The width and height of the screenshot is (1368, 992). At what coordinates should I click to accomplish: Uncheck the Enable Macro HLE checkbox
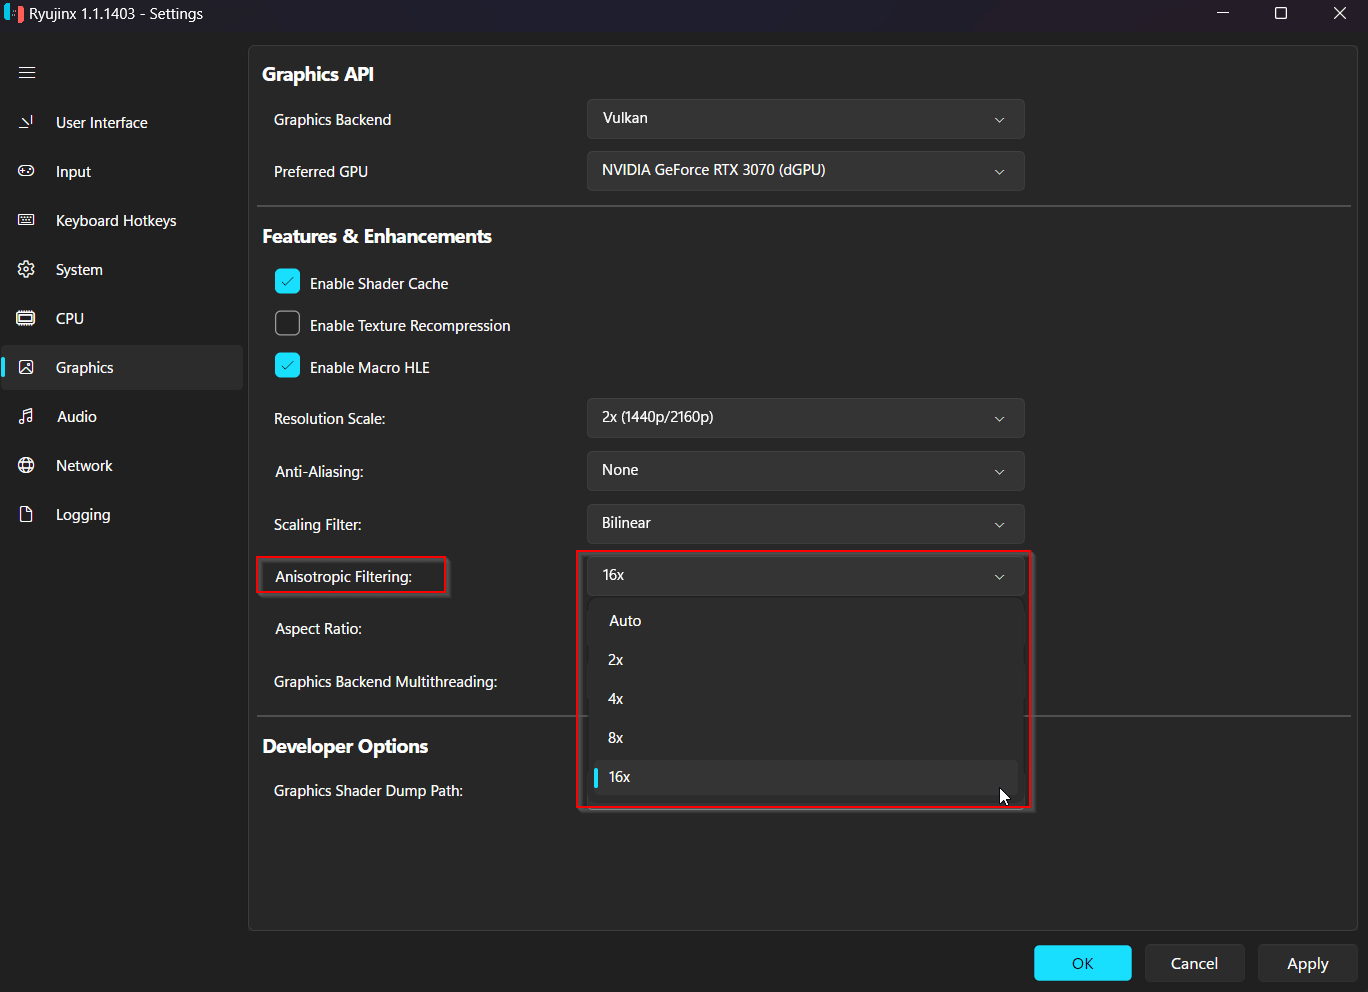[287, 366]
